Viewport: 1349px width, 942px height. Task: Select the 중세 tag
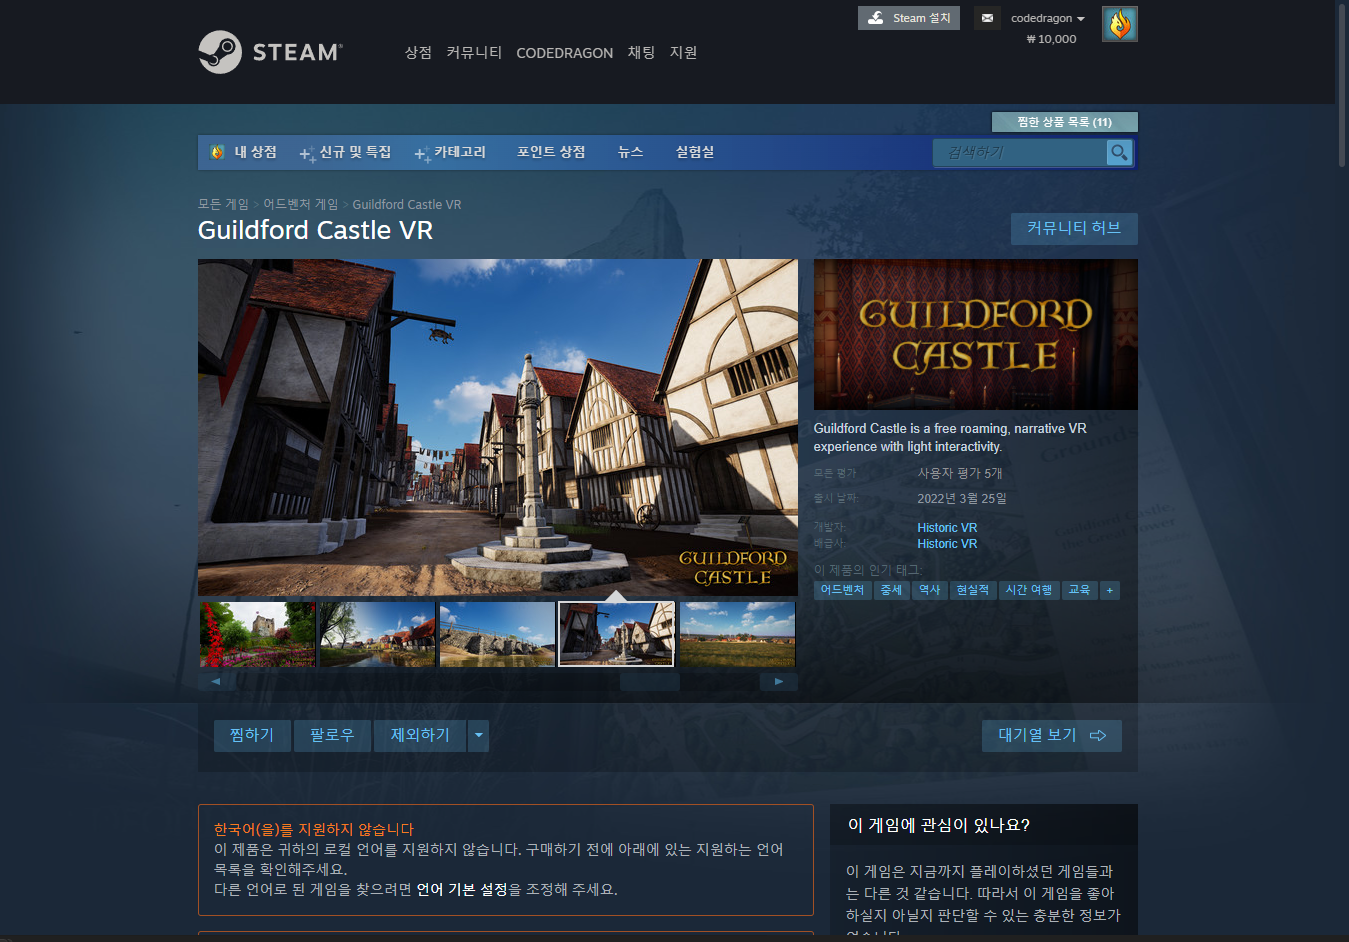click(891, 590)
